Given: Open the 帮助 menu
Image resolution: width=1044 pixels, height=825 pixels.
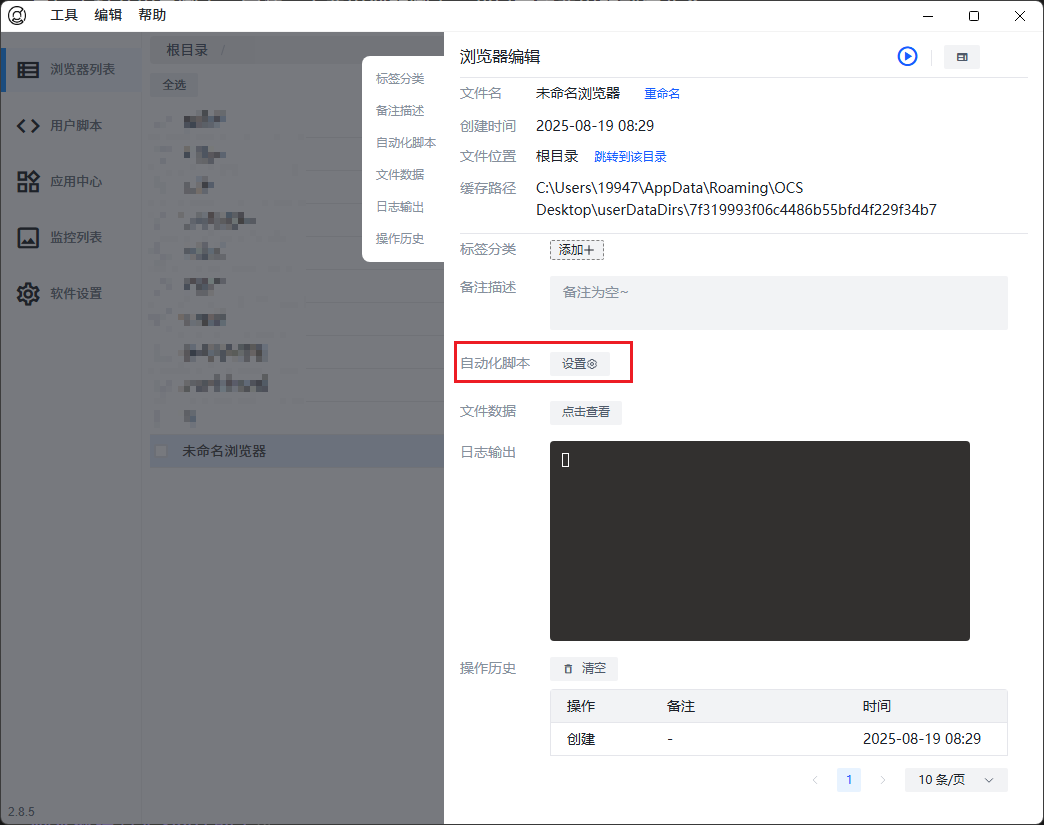Looking at the screenshot, I should [152, 16].
